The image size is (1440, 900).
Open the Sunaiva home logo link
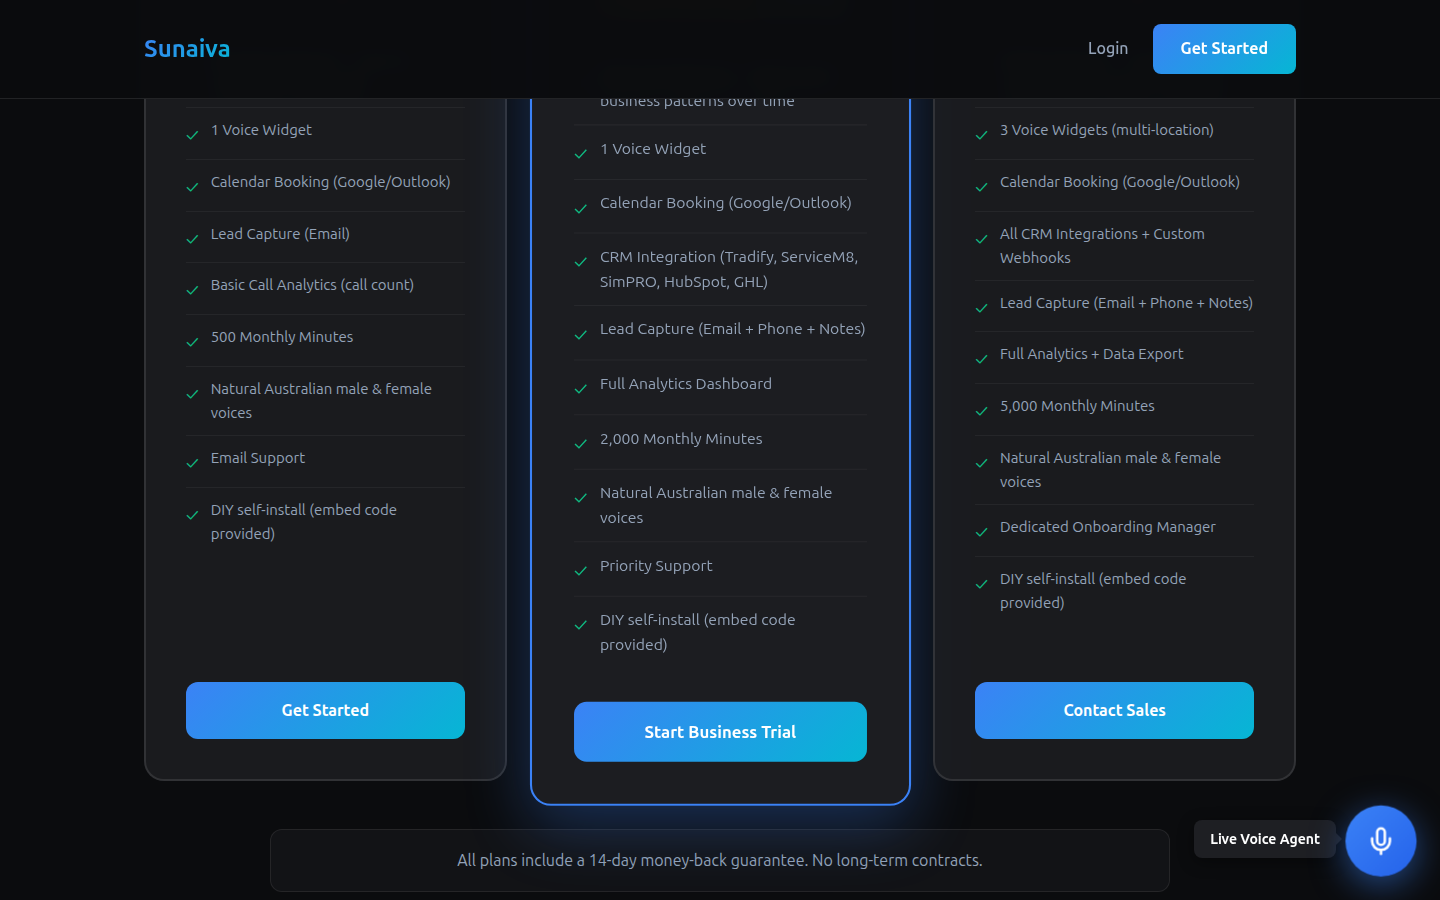pos(187,49)
